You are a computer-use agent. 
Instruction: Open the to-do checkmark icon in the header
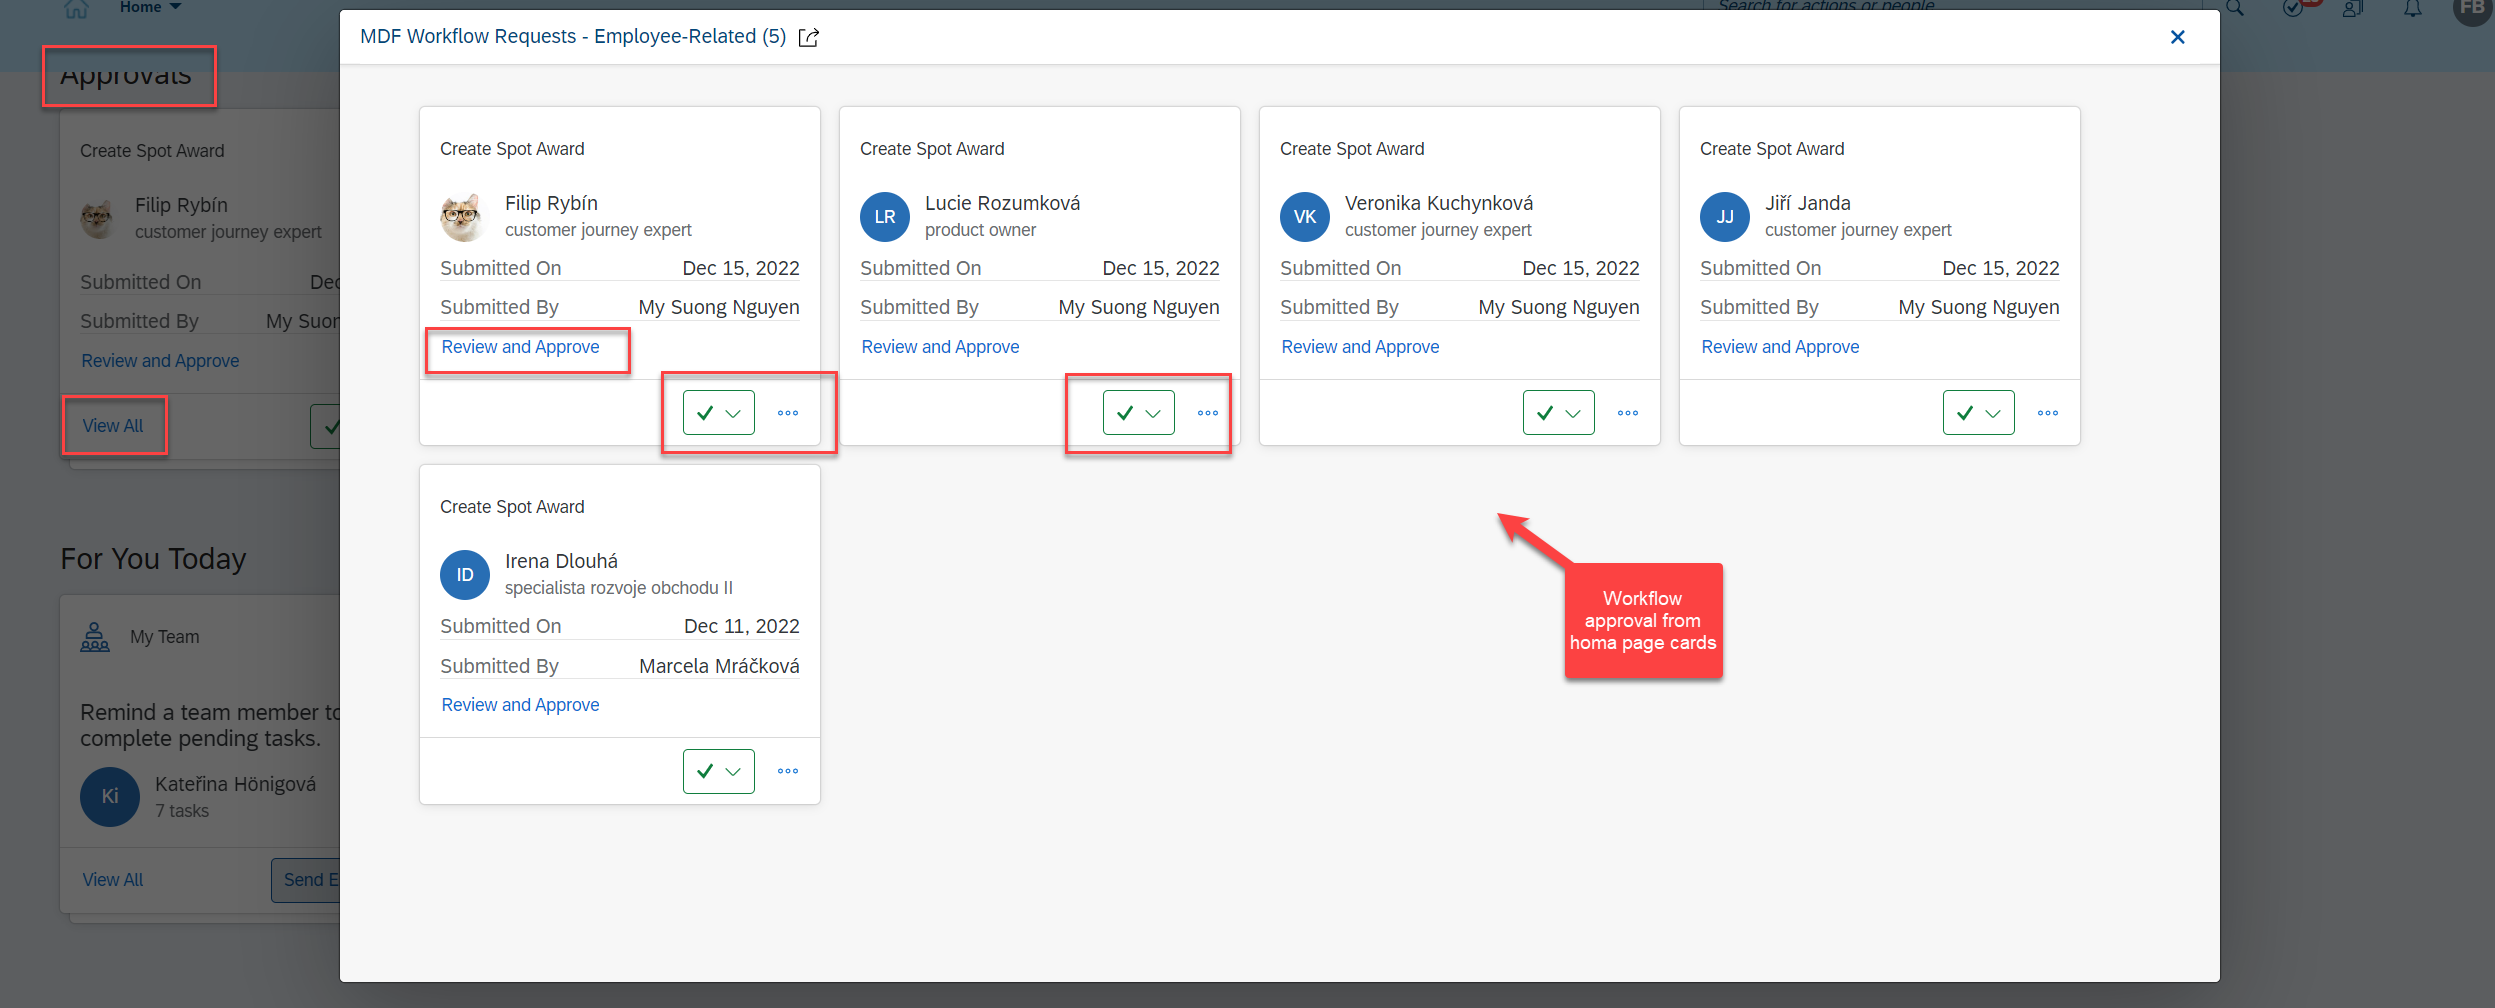(x=2293, y=8)
